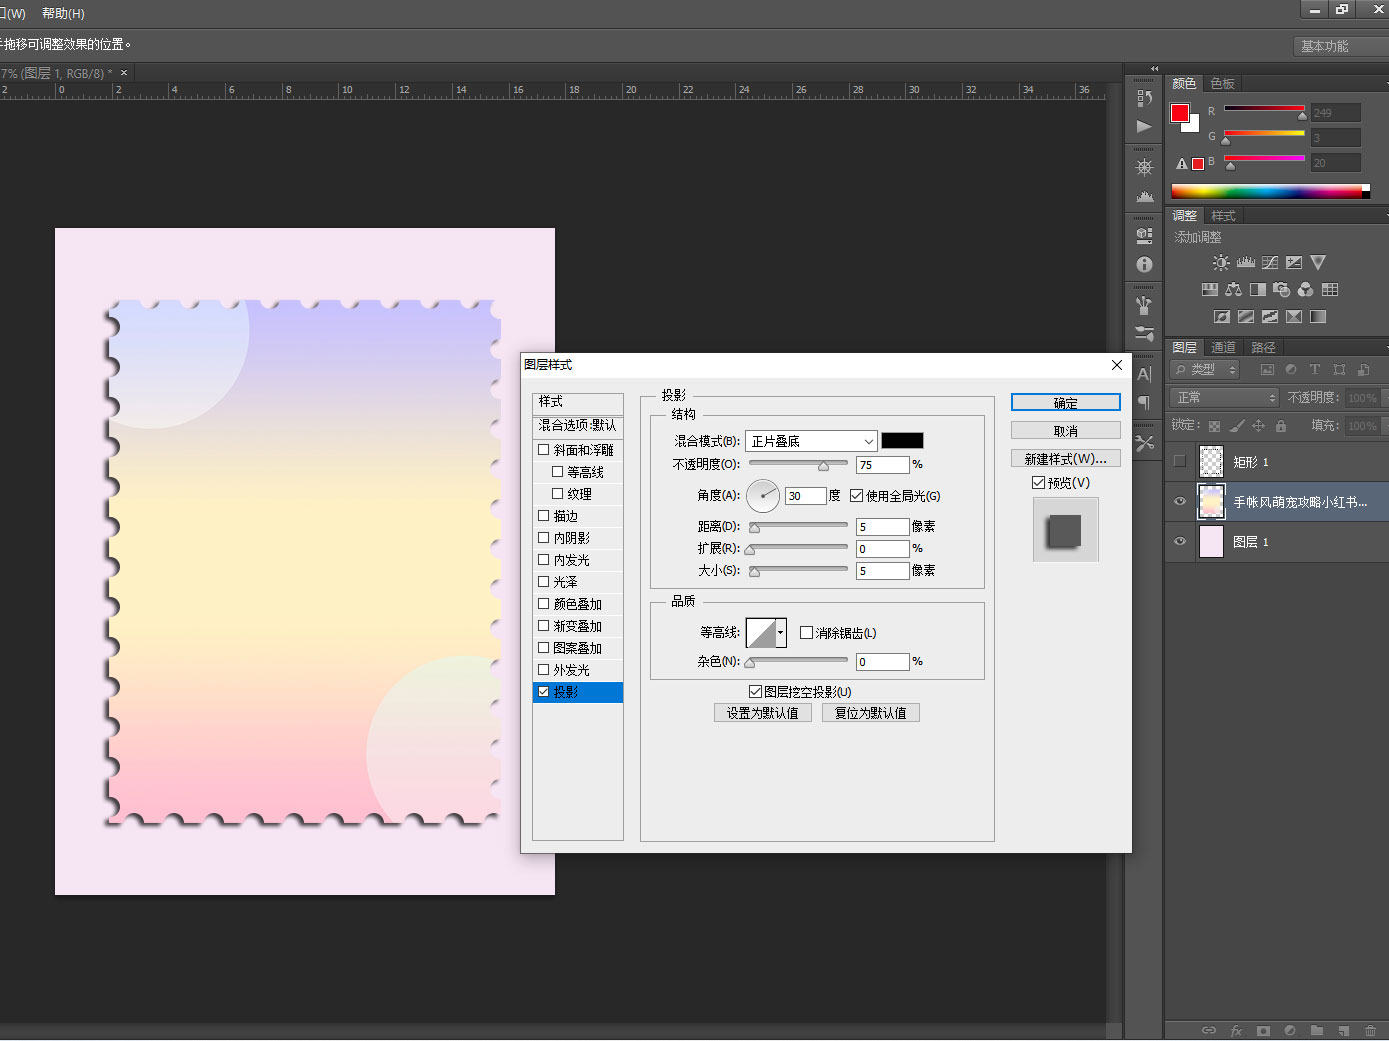Create a new group with folder icon
This screenshot has height=1041, width=1389.
click(1317, 1030)
